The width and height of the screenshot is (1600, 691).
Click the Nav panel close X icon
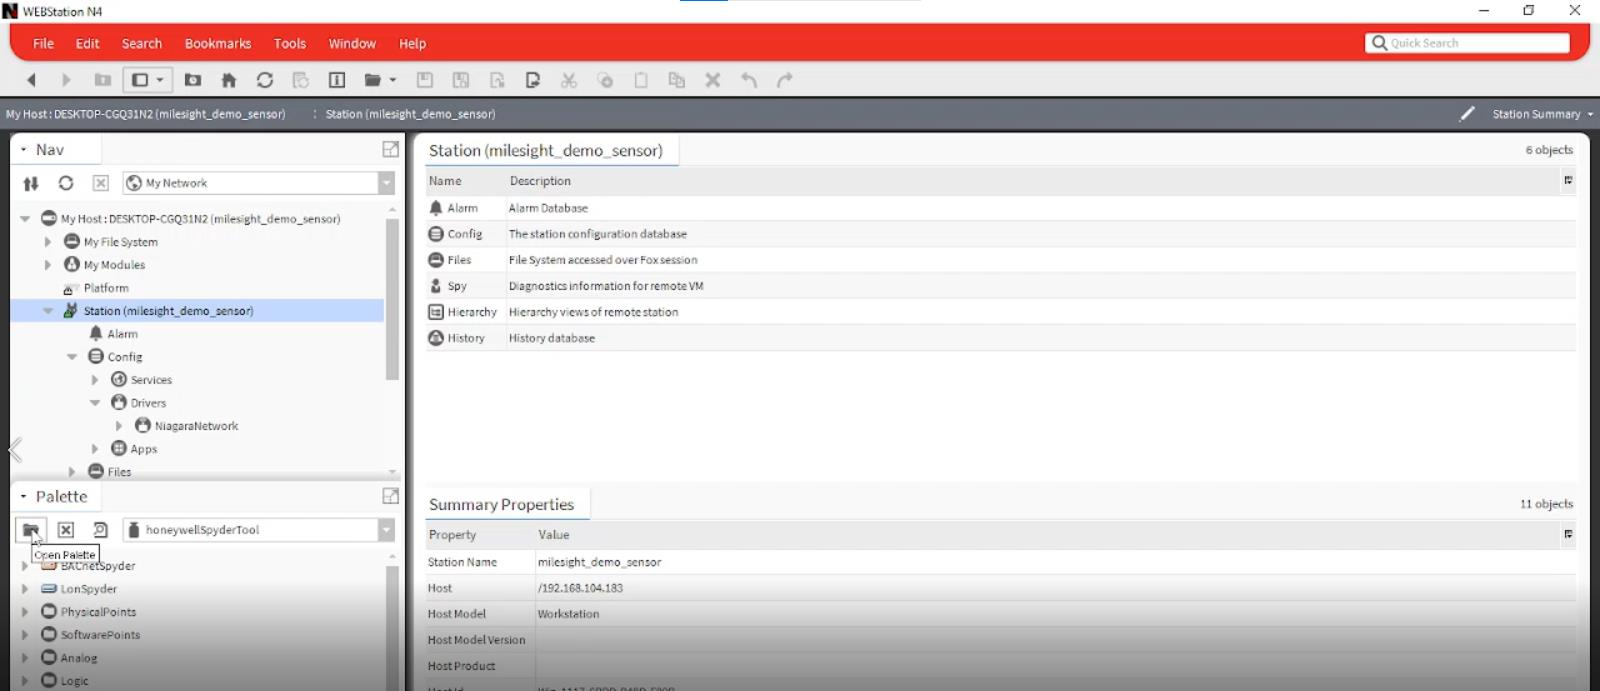pos(101,183)
